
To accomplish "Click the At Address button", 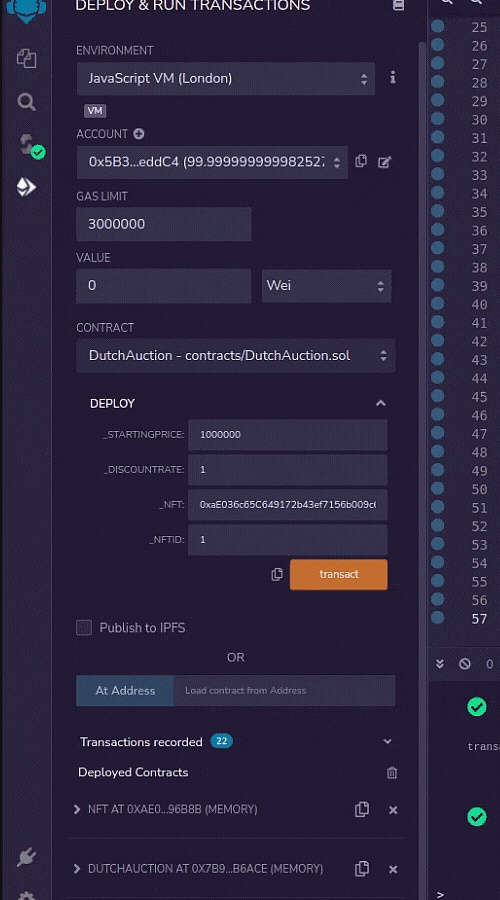I will tap(125, 690).
